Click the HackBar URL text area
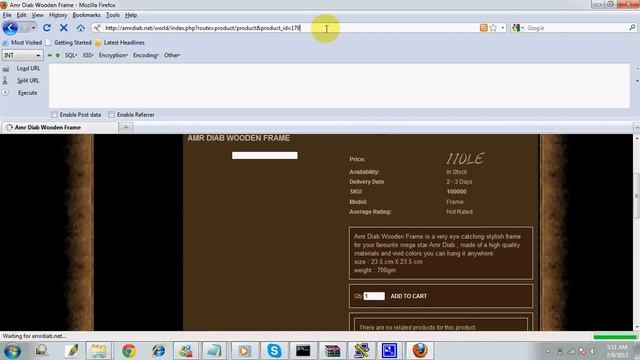This screenshot has width=640, height=360. click(339, 86)
